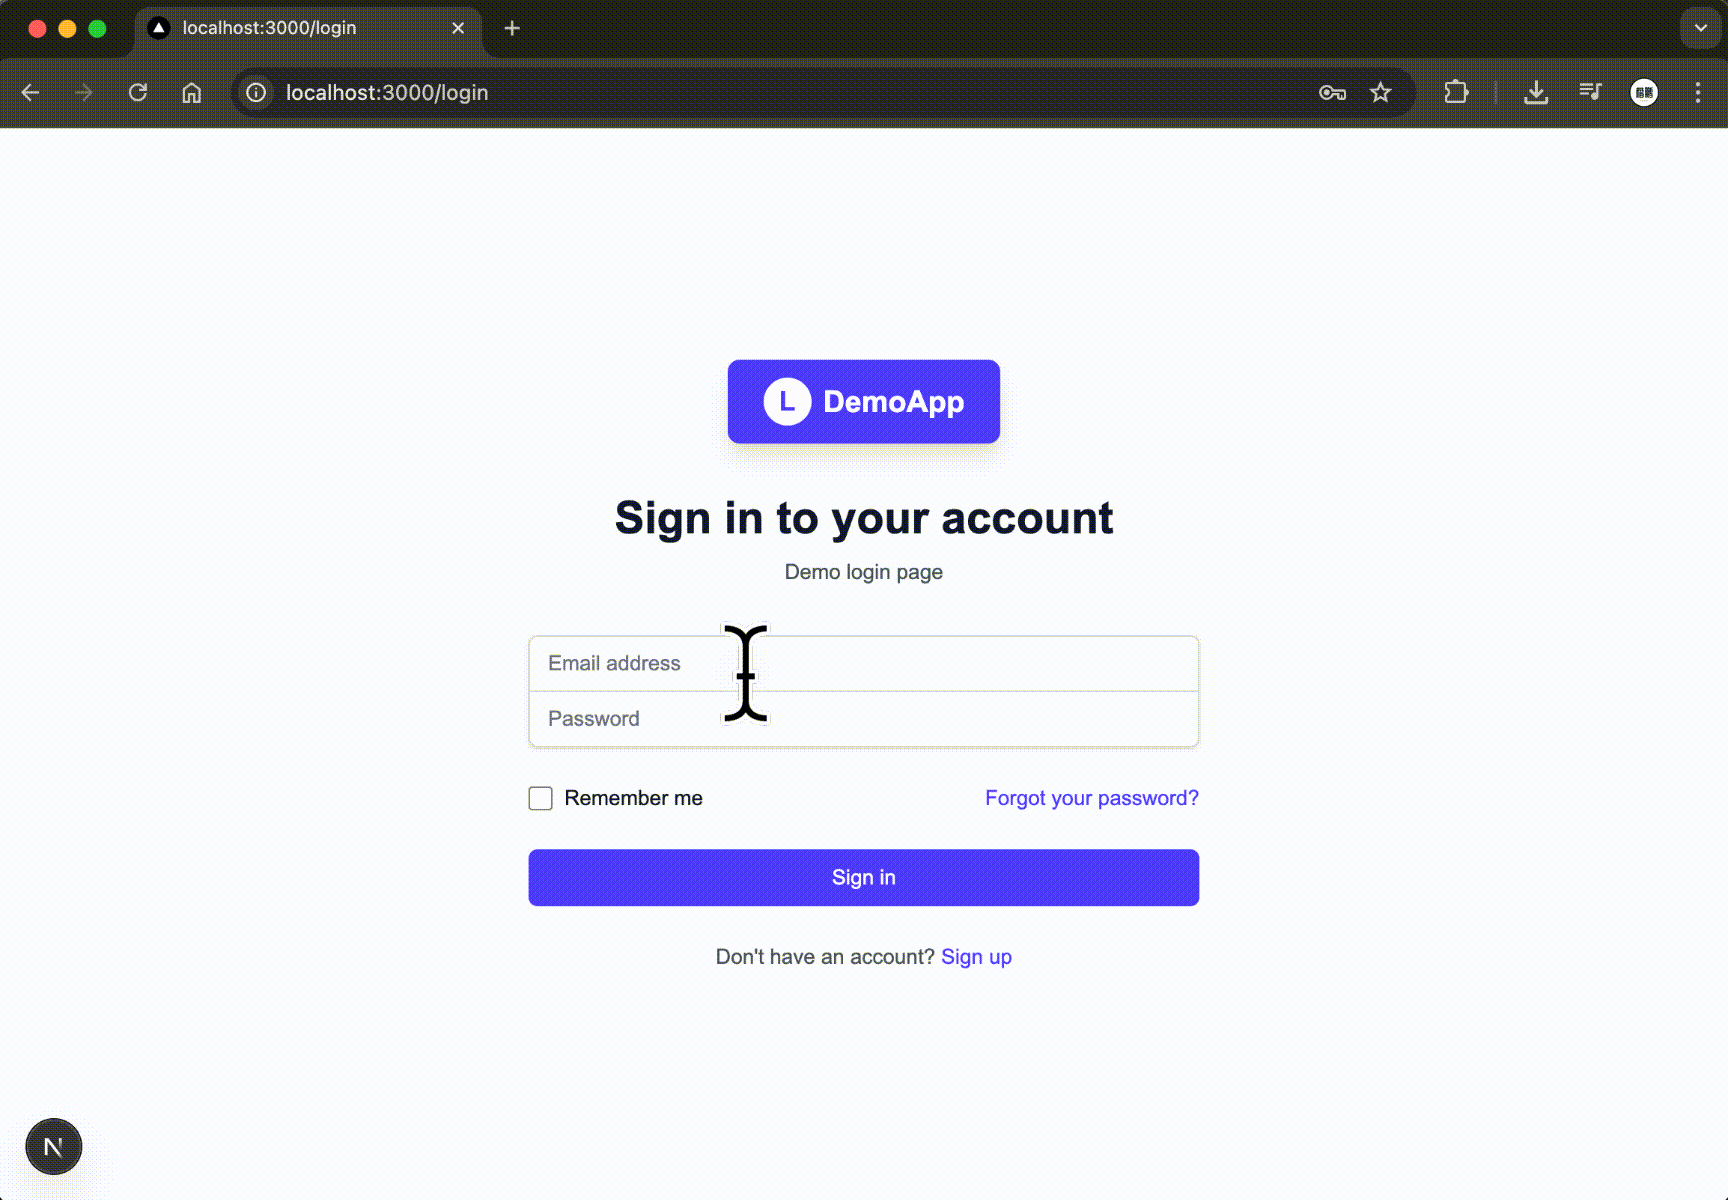This screenshot has height=1200, width=1728.
Task: Expand the tab search chevron
Action: (x=1700, y=28)
